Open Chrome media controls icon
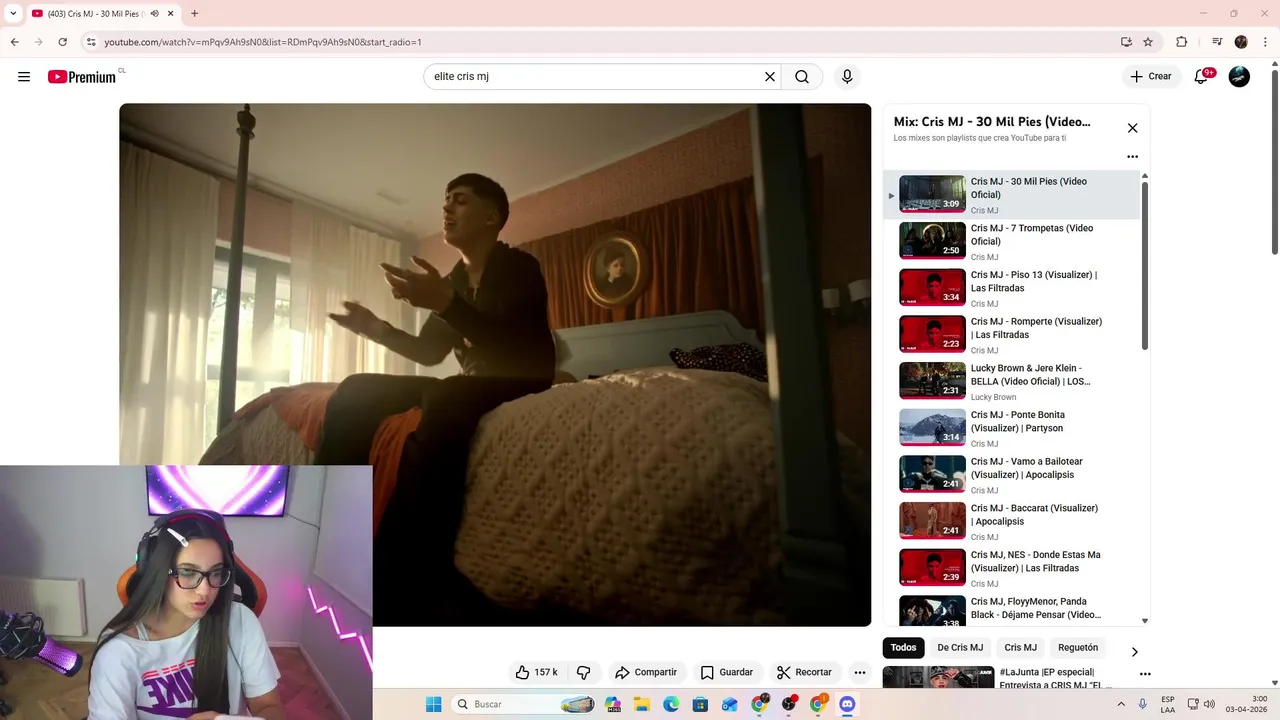Viewport: 1280px width, 720px height. click(x=1217, y=42)
